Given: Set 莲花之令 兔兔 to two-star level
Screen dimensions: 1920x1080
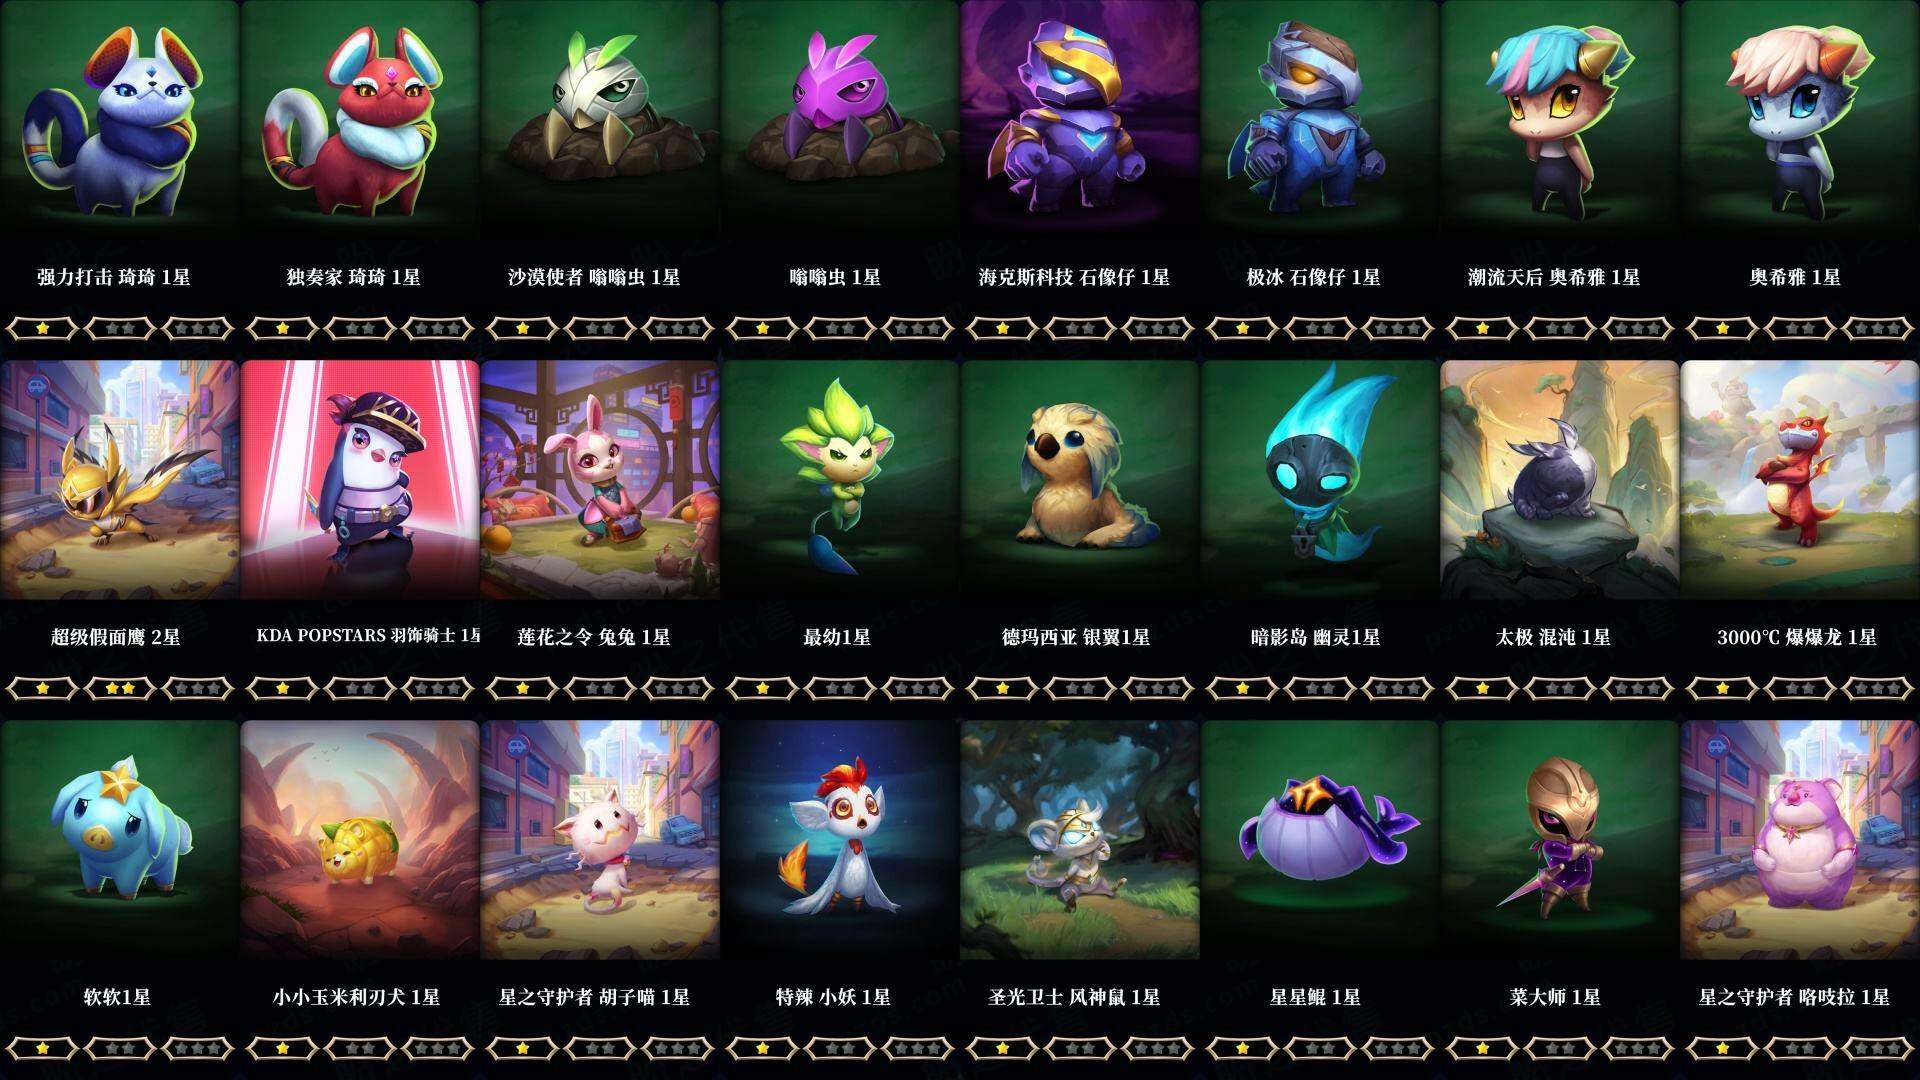Looking at the screenshot, I should click(600, 688).
